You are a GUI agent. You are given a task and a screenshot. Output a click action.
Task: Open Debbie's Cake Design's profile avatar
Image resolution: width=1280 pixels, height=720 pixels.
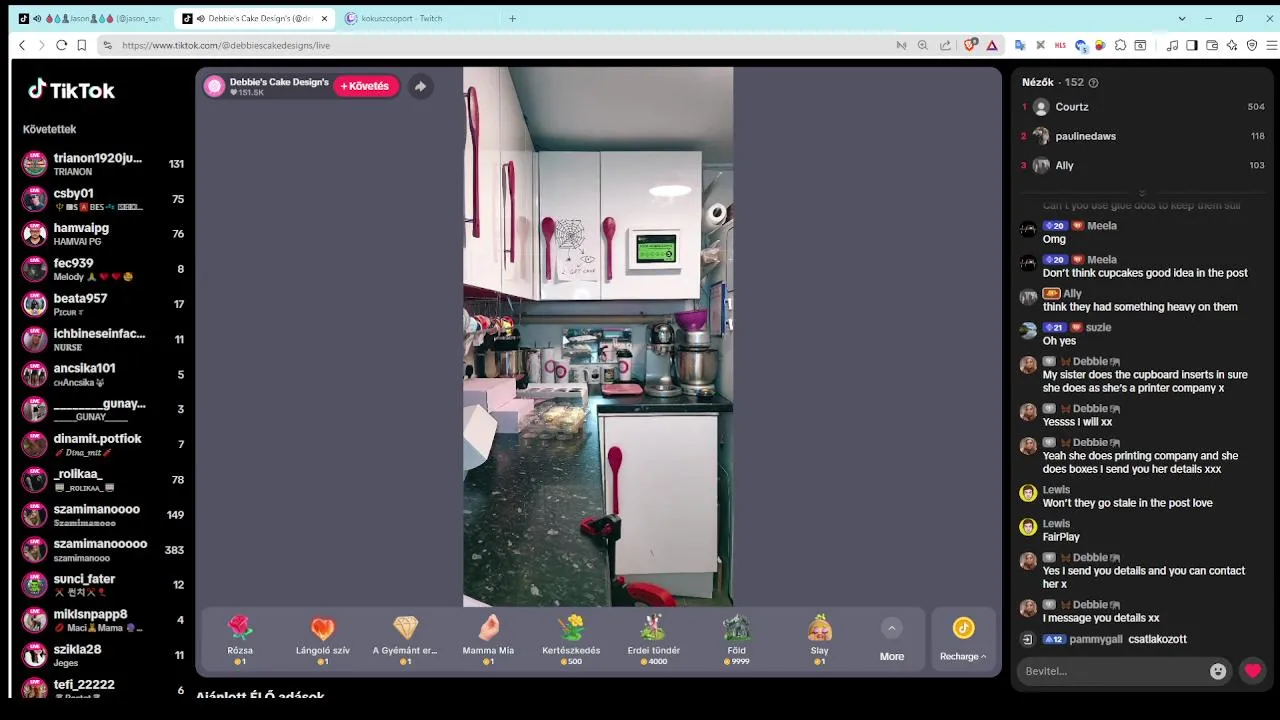(214, 86)
